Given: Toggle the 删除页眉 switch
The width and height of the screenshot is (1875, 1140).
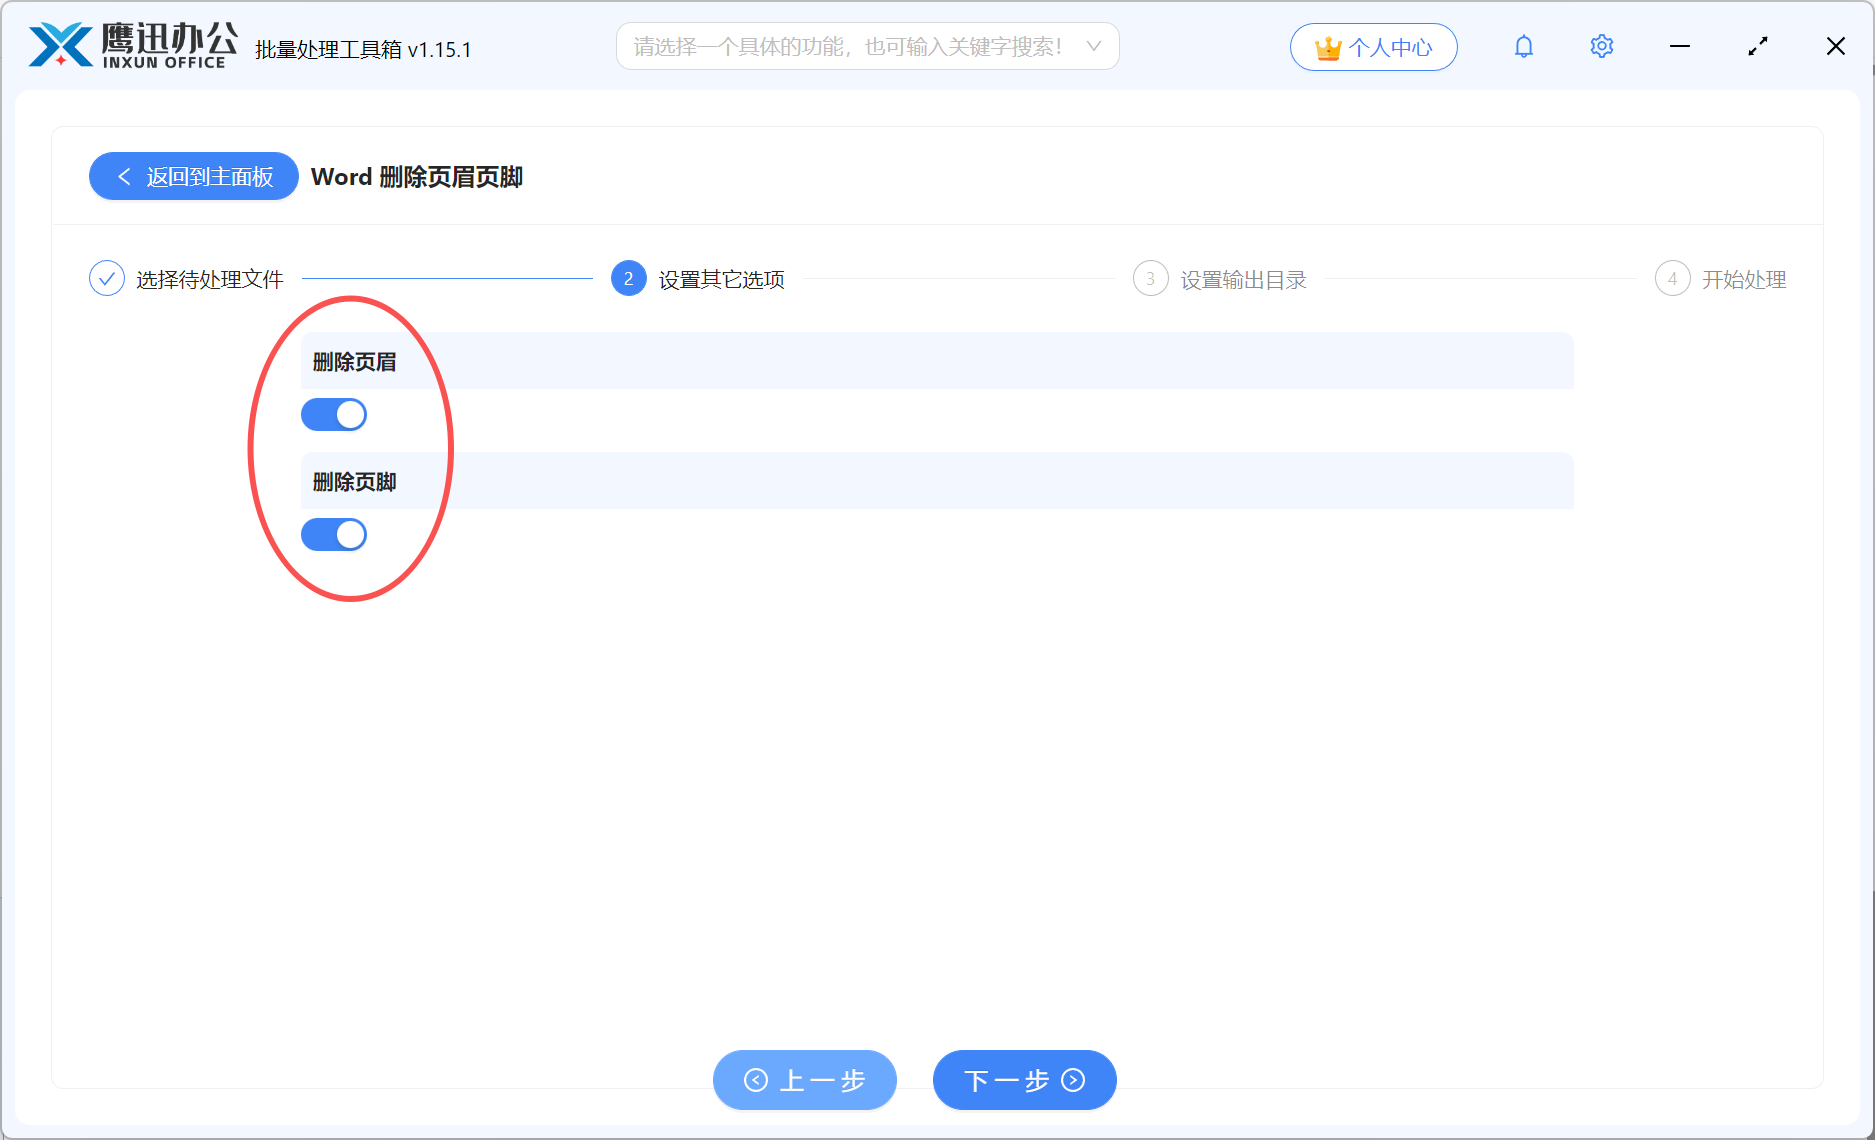Looking at the screenshot, I should click(334, 414).
